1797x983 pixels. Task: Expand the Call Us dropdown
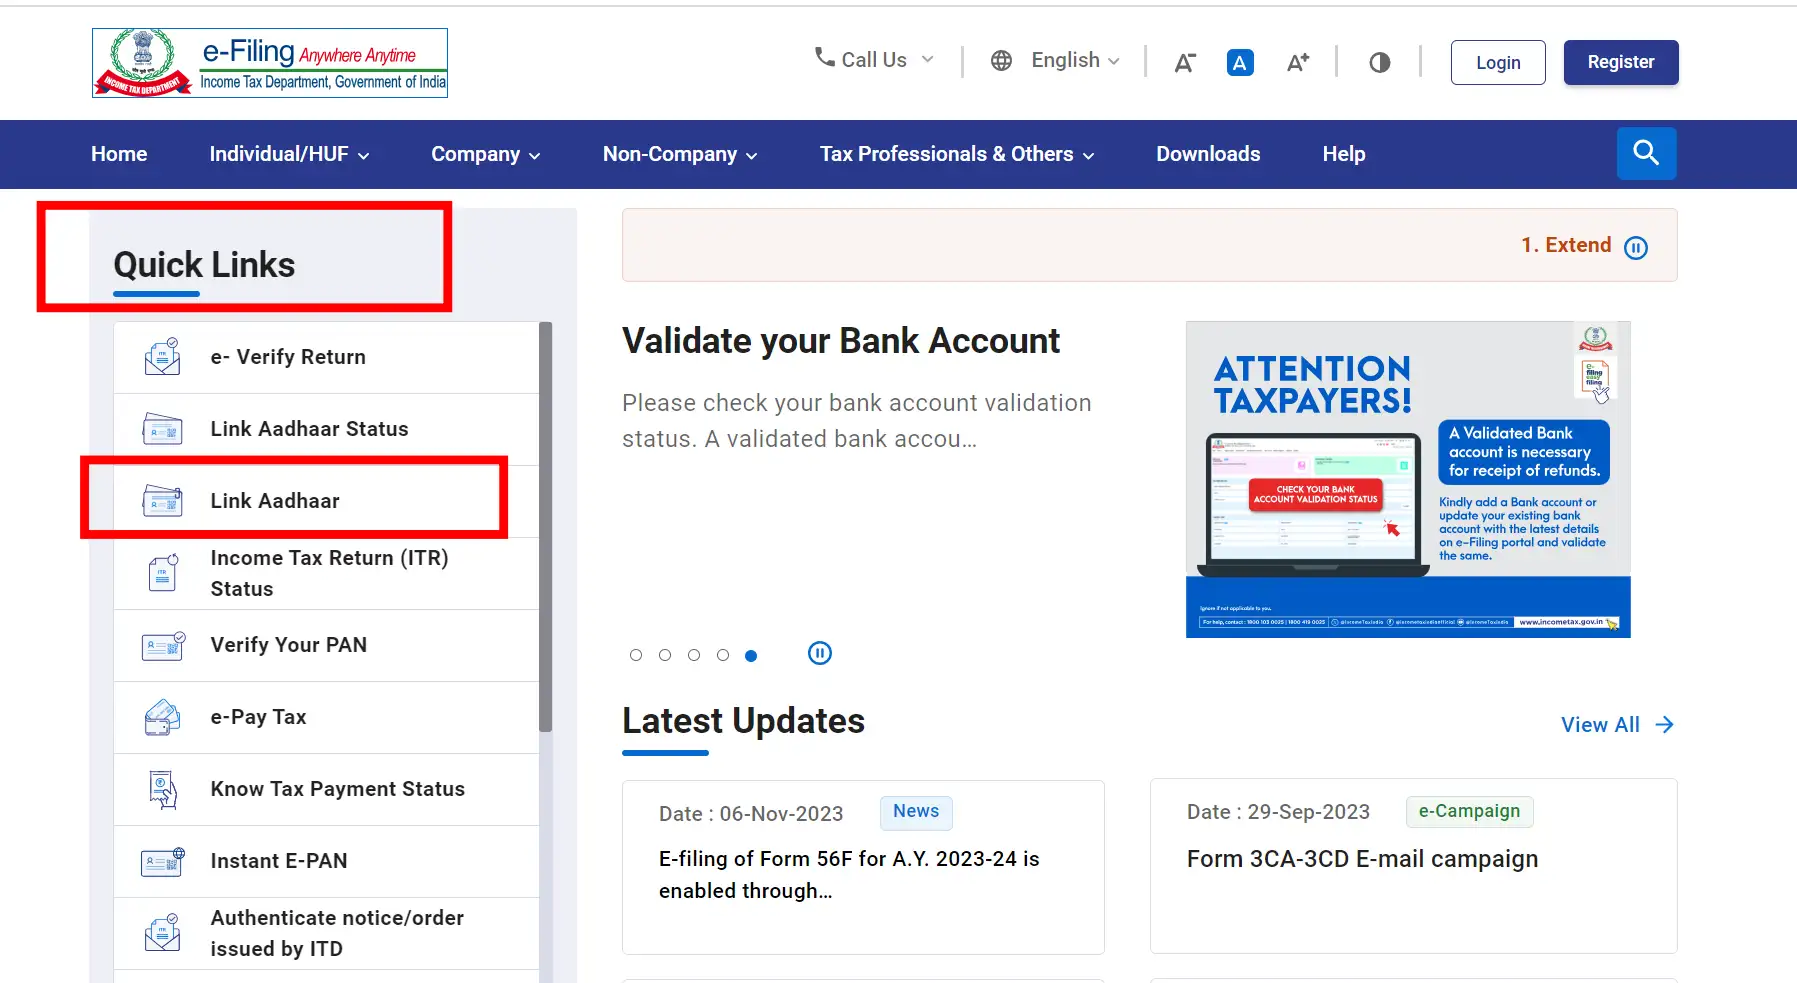click(875, 60)
